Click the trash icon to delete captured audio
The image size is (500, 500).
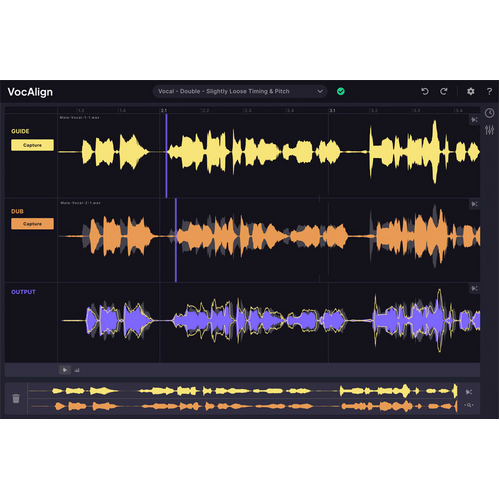click(16, 398)
